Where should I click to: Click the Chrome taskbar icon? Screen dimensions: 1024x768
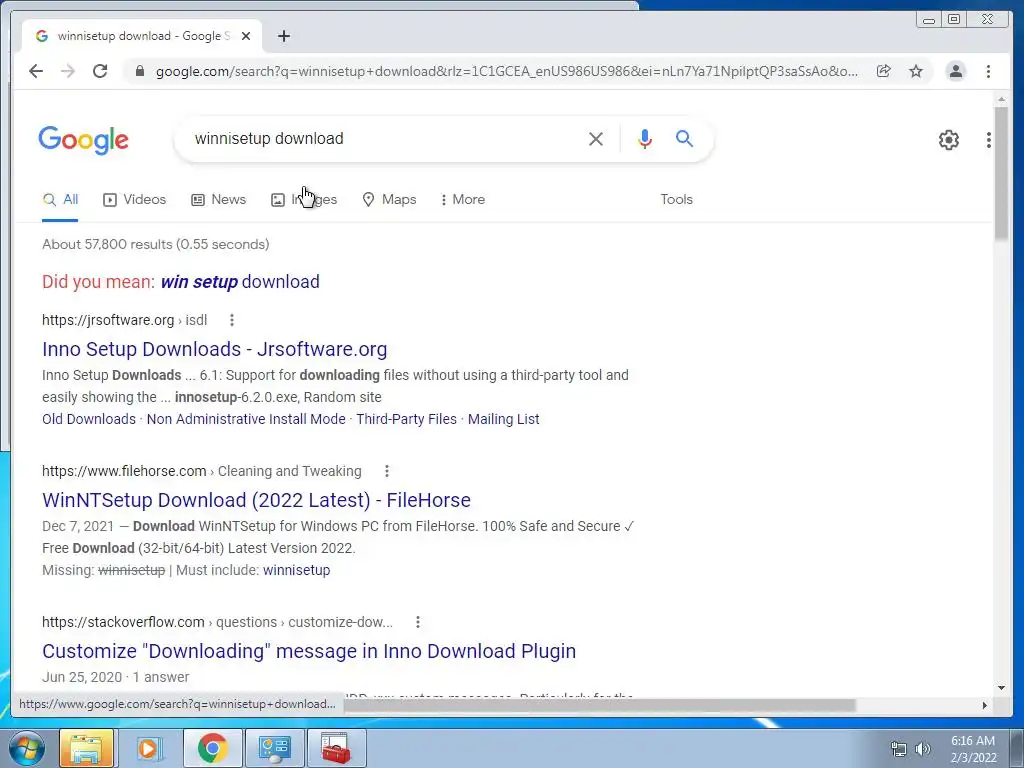[212, 748]
